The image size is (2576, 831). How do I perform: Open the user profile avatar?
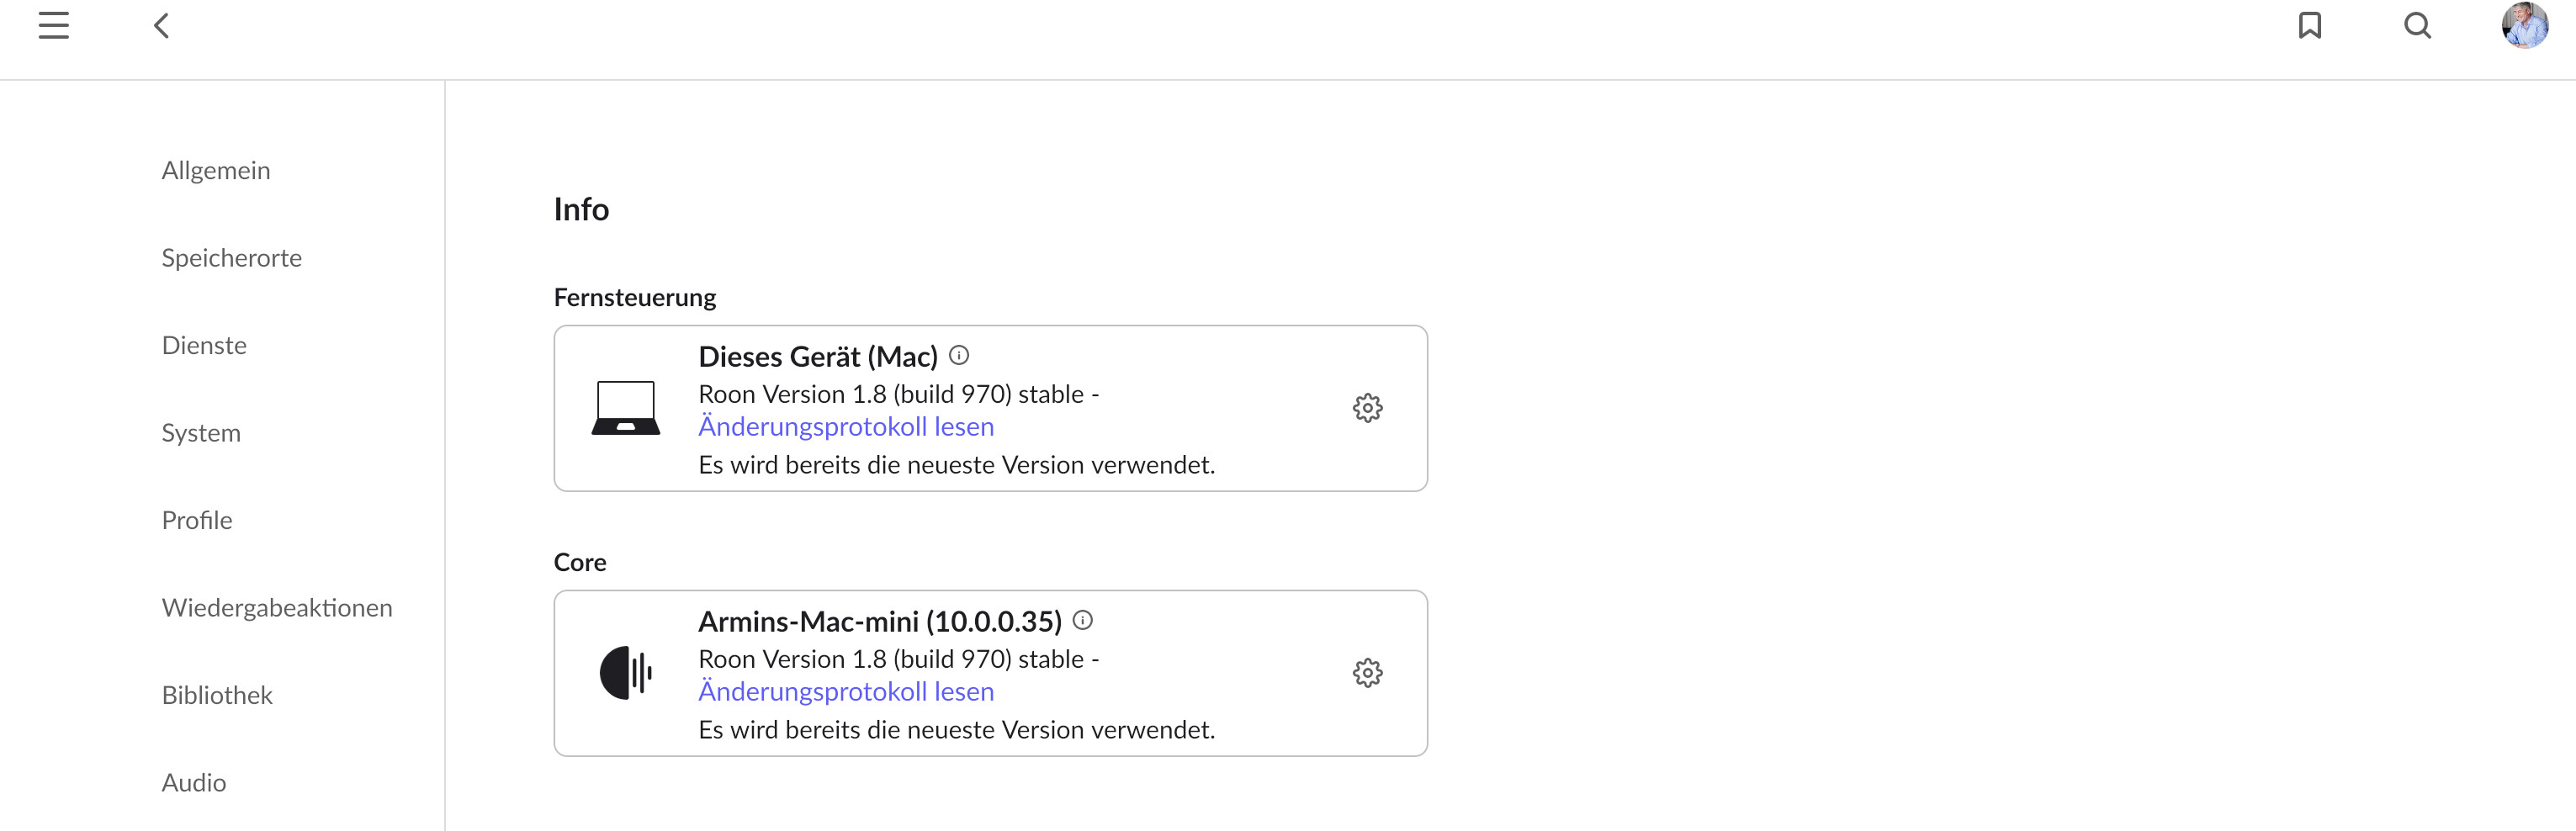(2525, 25)
